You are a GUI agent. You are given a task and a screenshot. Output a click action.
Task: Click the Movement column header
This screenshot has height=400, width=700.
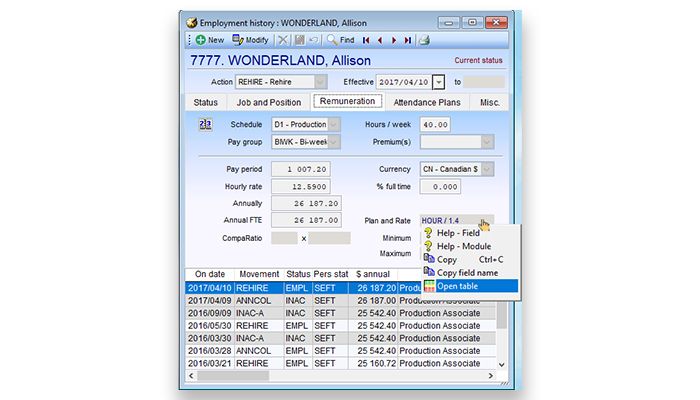click(259, 274)
